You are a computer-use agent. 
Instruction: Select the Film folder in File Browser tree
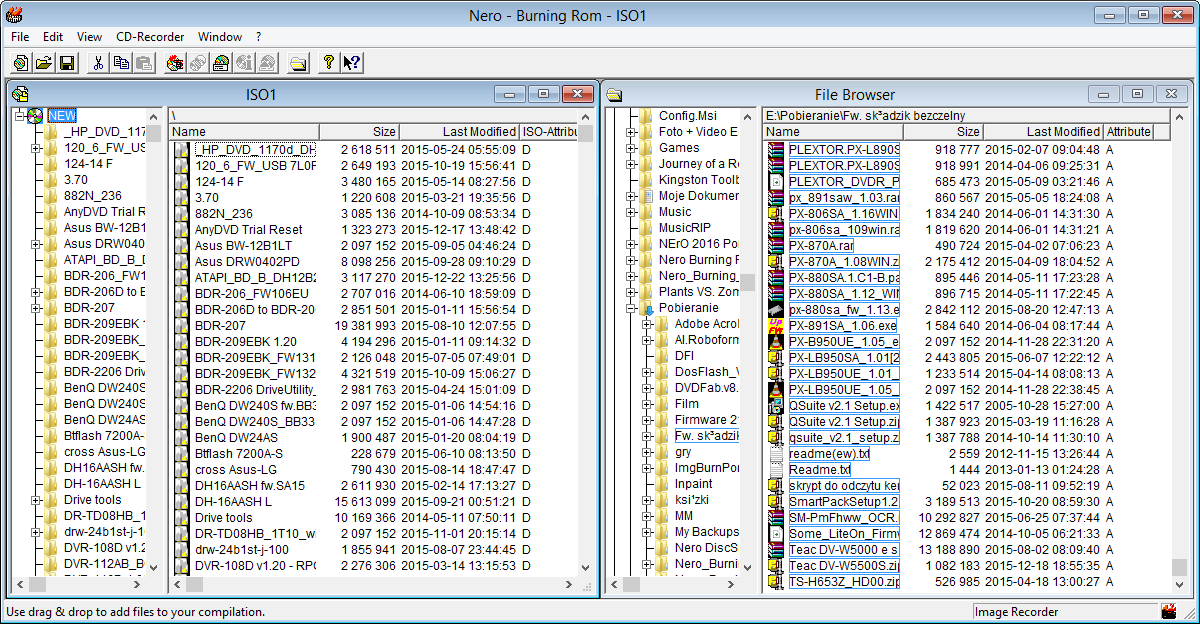tap(686, 404)
